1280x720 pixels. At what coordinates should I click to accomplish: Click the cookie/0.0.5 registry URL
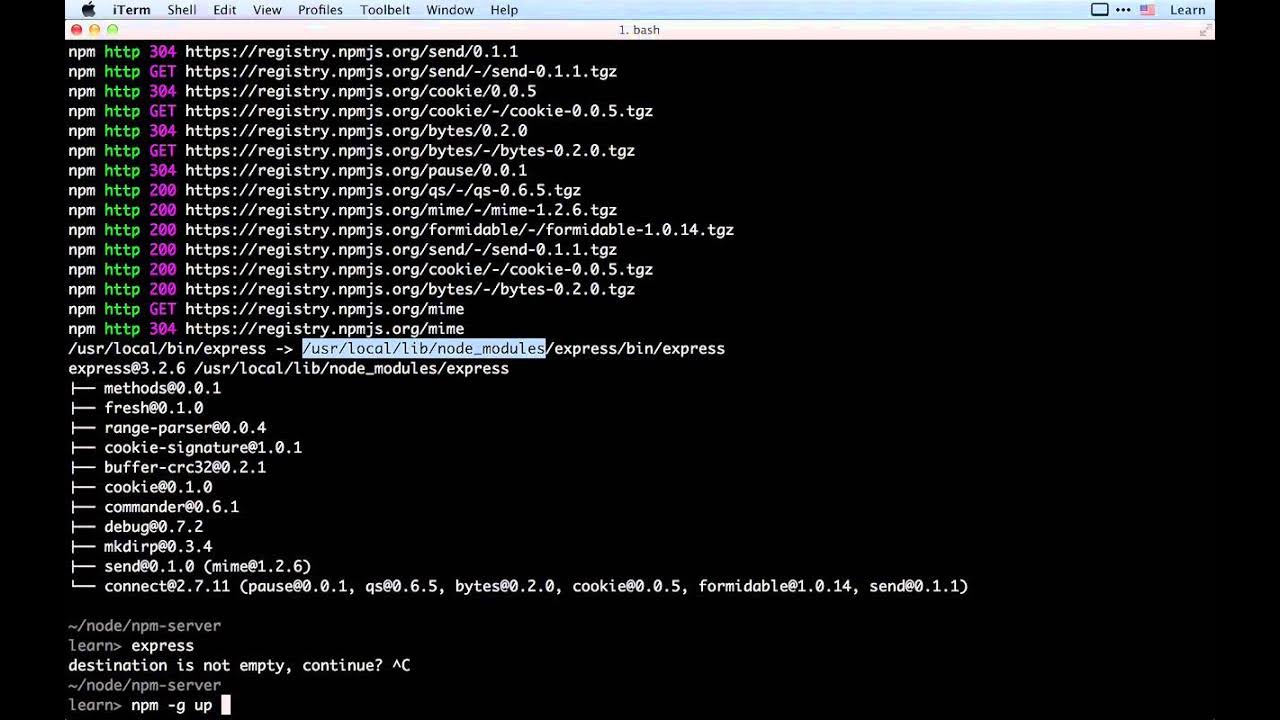360,92
